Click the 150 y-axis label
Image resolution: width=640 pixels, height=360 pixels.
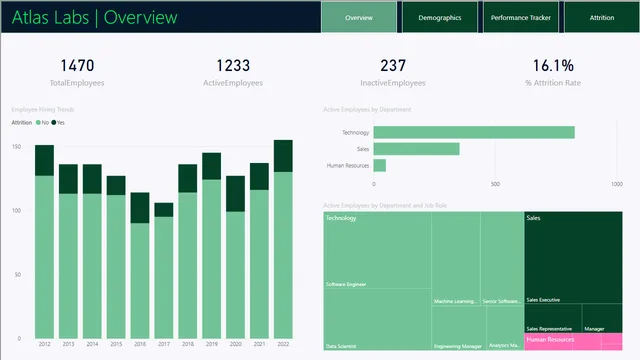click(16, 147)
